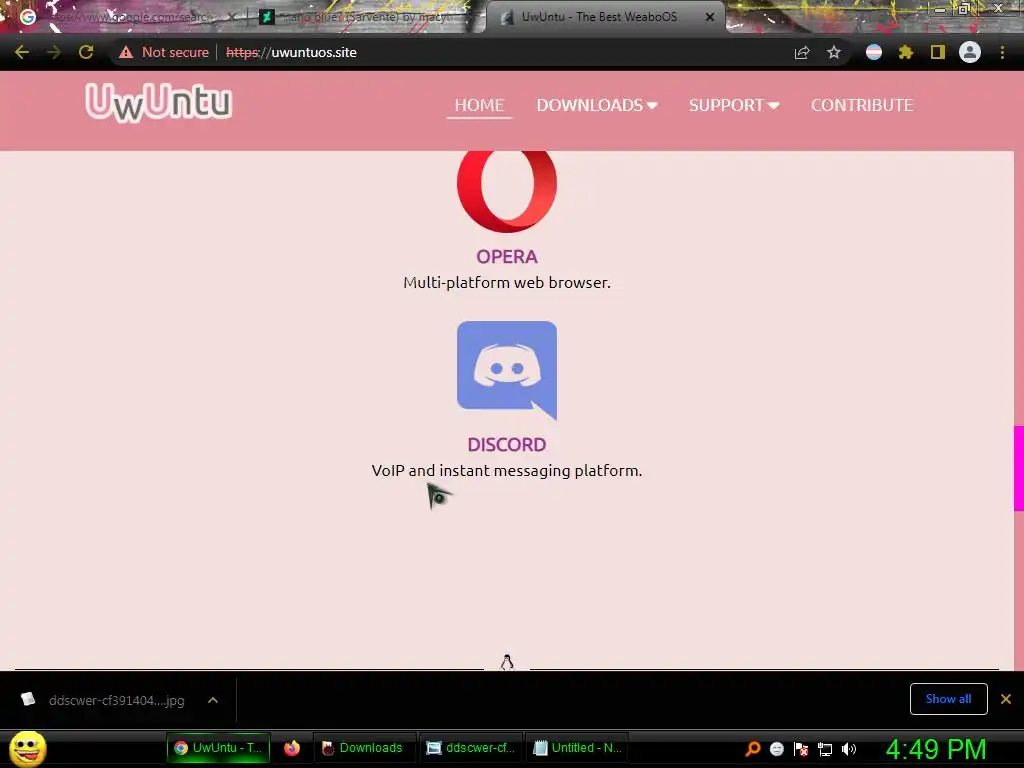Switch to Downloads taskbar window
This screenshot has width=1024, height=768.
(x=364, y=748)
